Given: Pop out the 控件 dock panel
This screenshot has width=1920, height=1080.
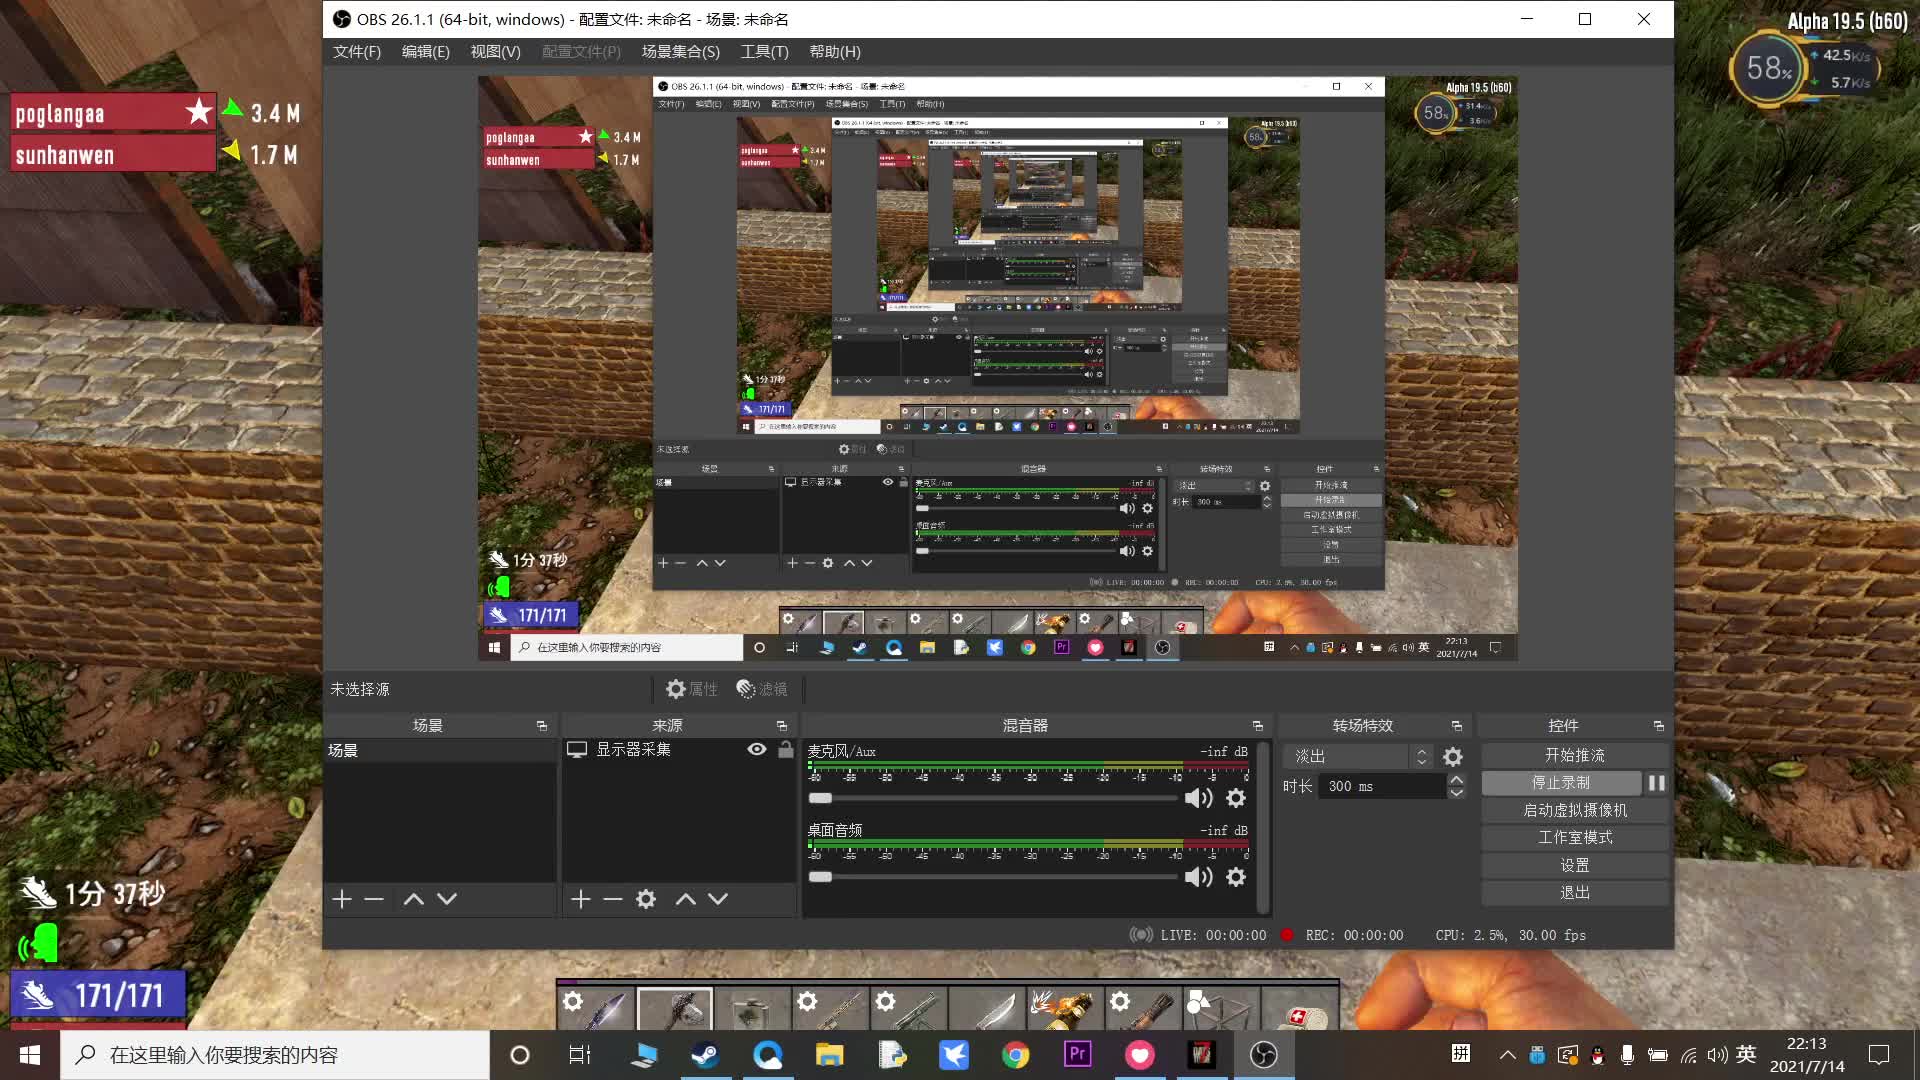Looking at the screenshot, I should [1659, 726].
